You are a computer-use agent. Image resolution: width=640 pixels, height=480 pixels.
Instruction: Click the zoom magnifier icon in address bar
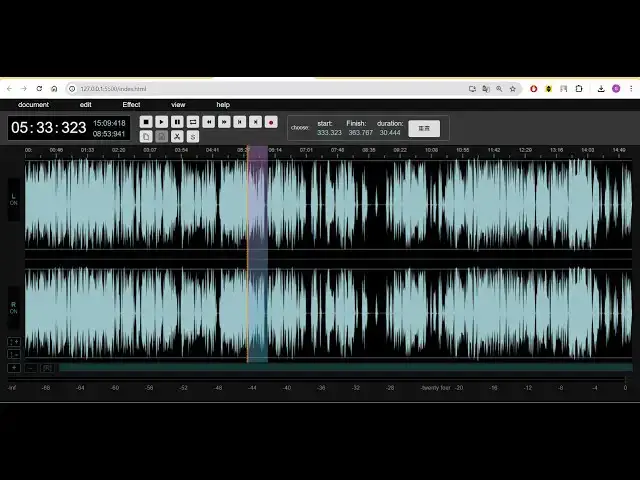[x=499, y=89]
